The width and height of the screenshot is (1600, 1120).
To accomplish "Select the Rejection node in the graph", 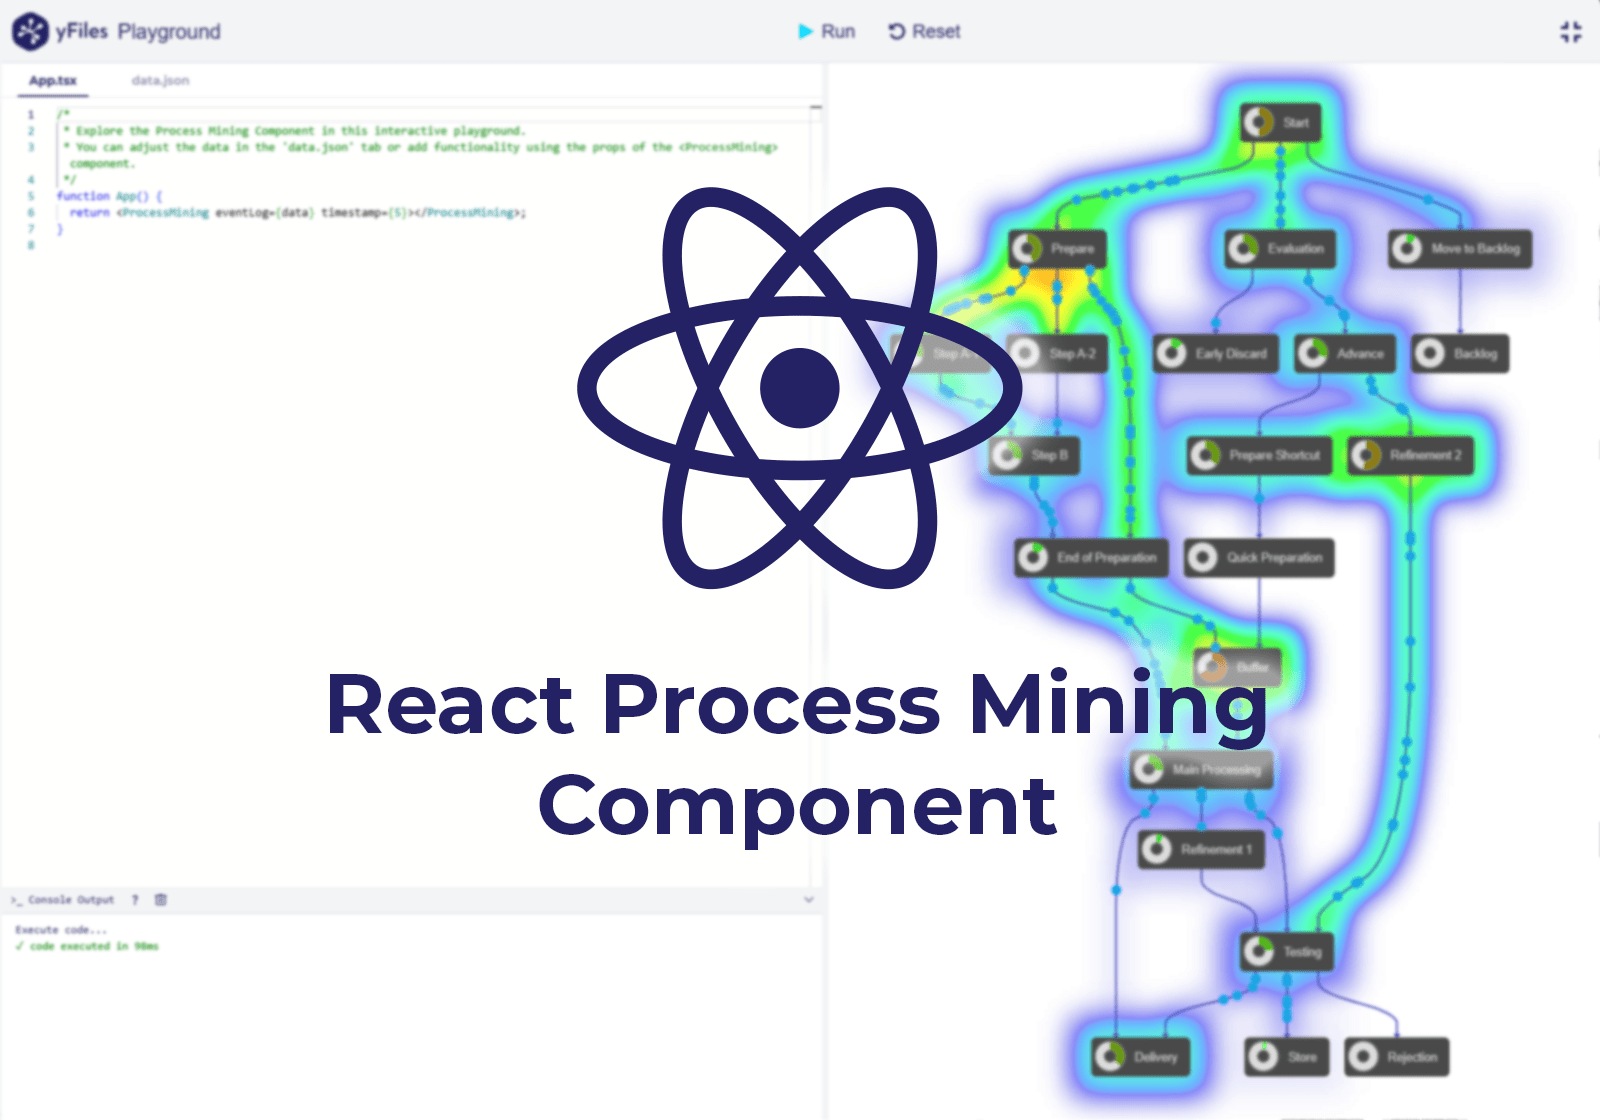I will (x=1396, y=1056).
